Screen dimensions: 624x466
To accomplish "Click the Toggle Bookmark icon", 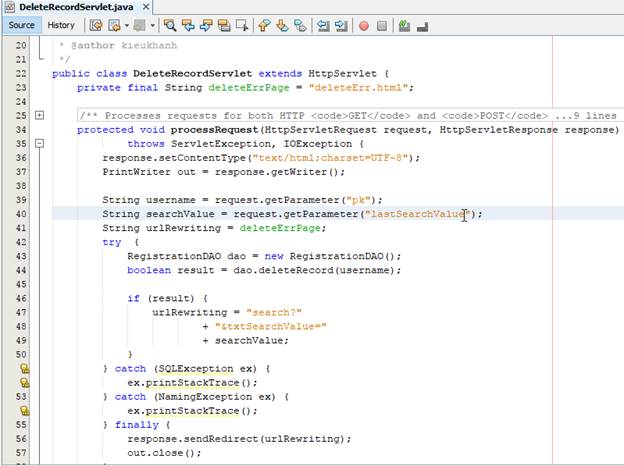I will tap(300, 25).
